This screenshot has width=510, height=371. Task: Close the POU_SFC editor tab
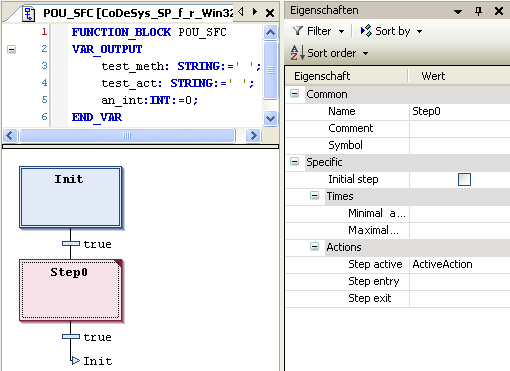(270, 13)
